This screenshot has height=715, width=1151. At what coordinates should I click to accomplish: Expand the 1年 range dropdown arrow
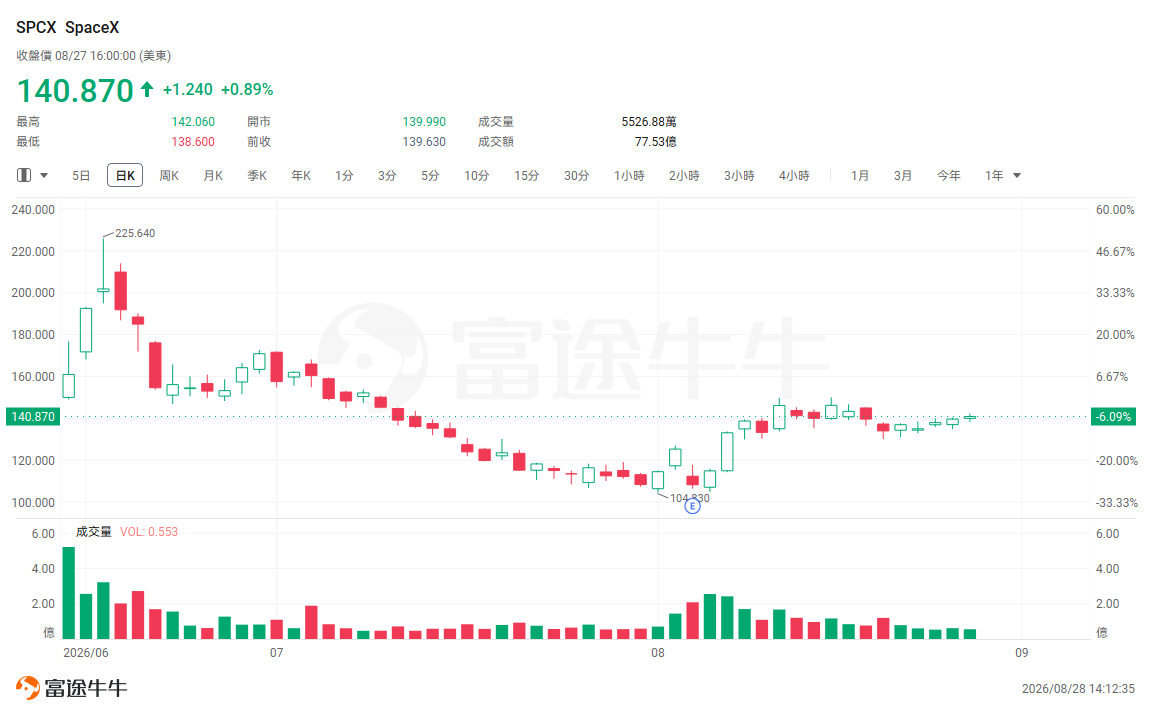point(1017,175)
